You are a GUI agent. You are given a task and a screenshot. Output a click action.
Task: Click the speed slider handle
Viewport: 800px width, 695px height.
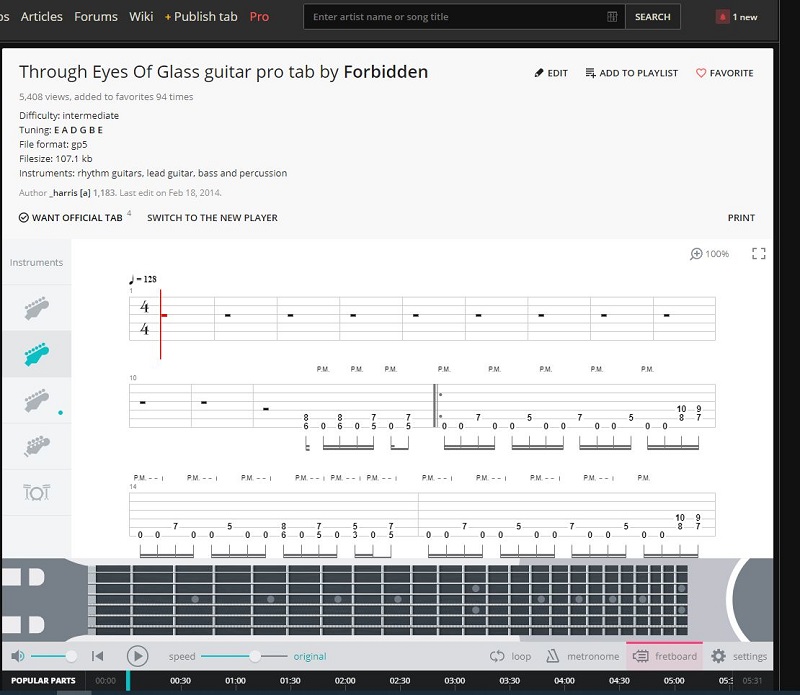click(x=255, y=656)
